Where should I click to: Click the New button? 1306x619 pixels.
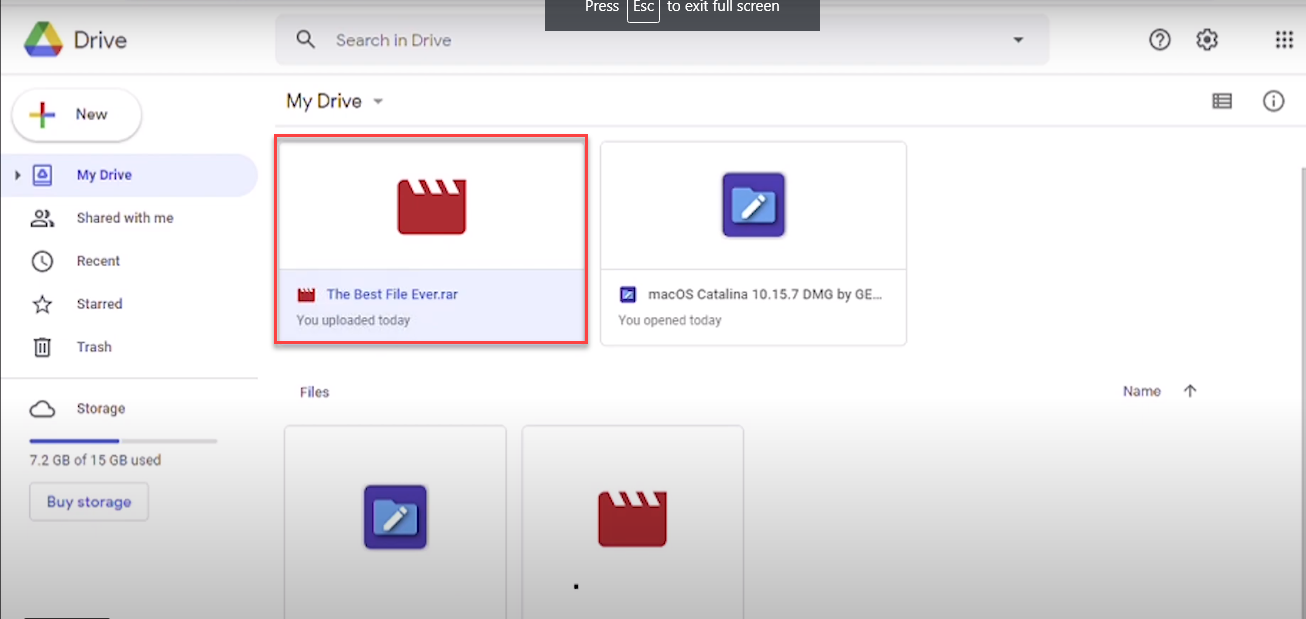(77, 115)
